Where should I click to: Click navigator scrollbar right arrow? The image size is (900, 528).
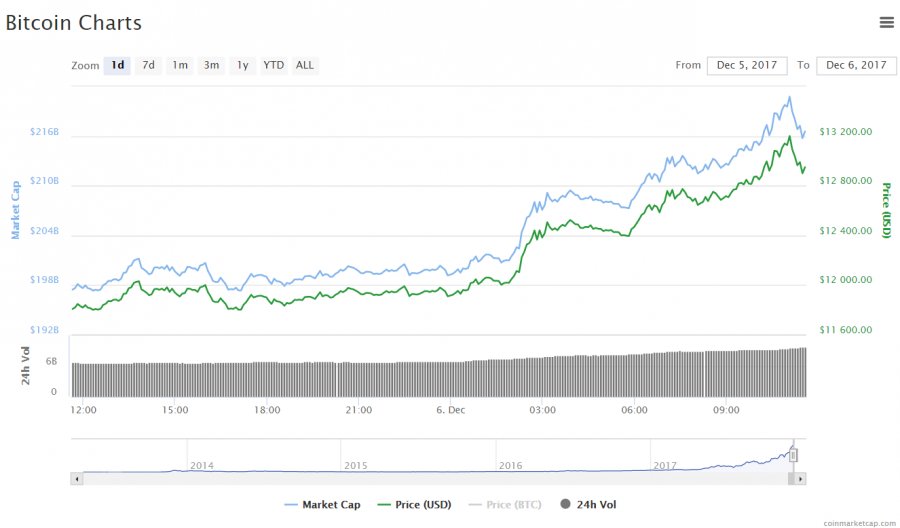point(801,479)
